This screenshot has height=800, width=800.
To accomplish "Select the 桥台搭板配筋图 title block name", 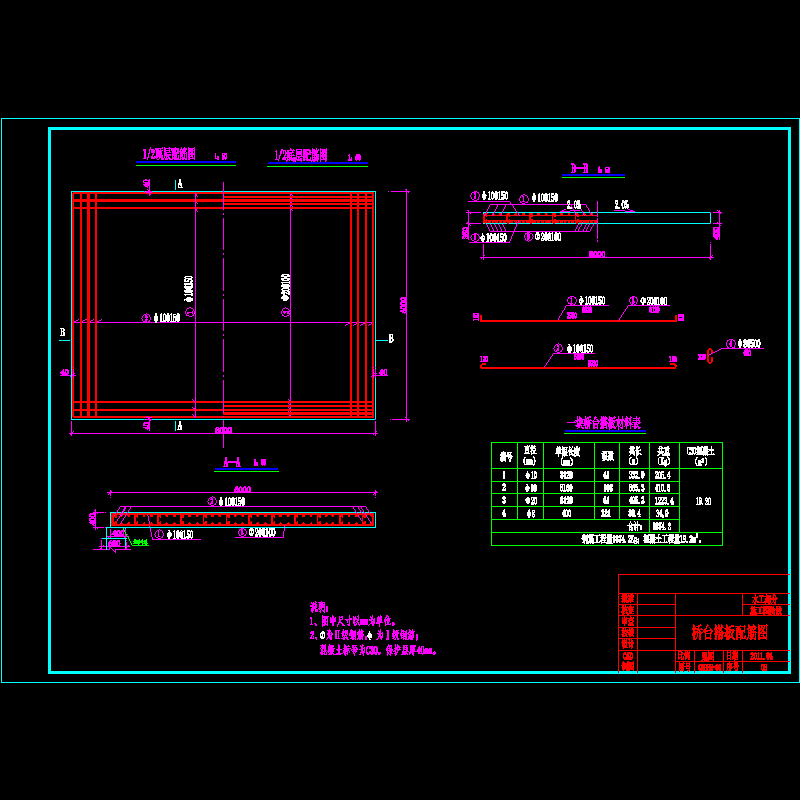I will click(x=730, y=632).
